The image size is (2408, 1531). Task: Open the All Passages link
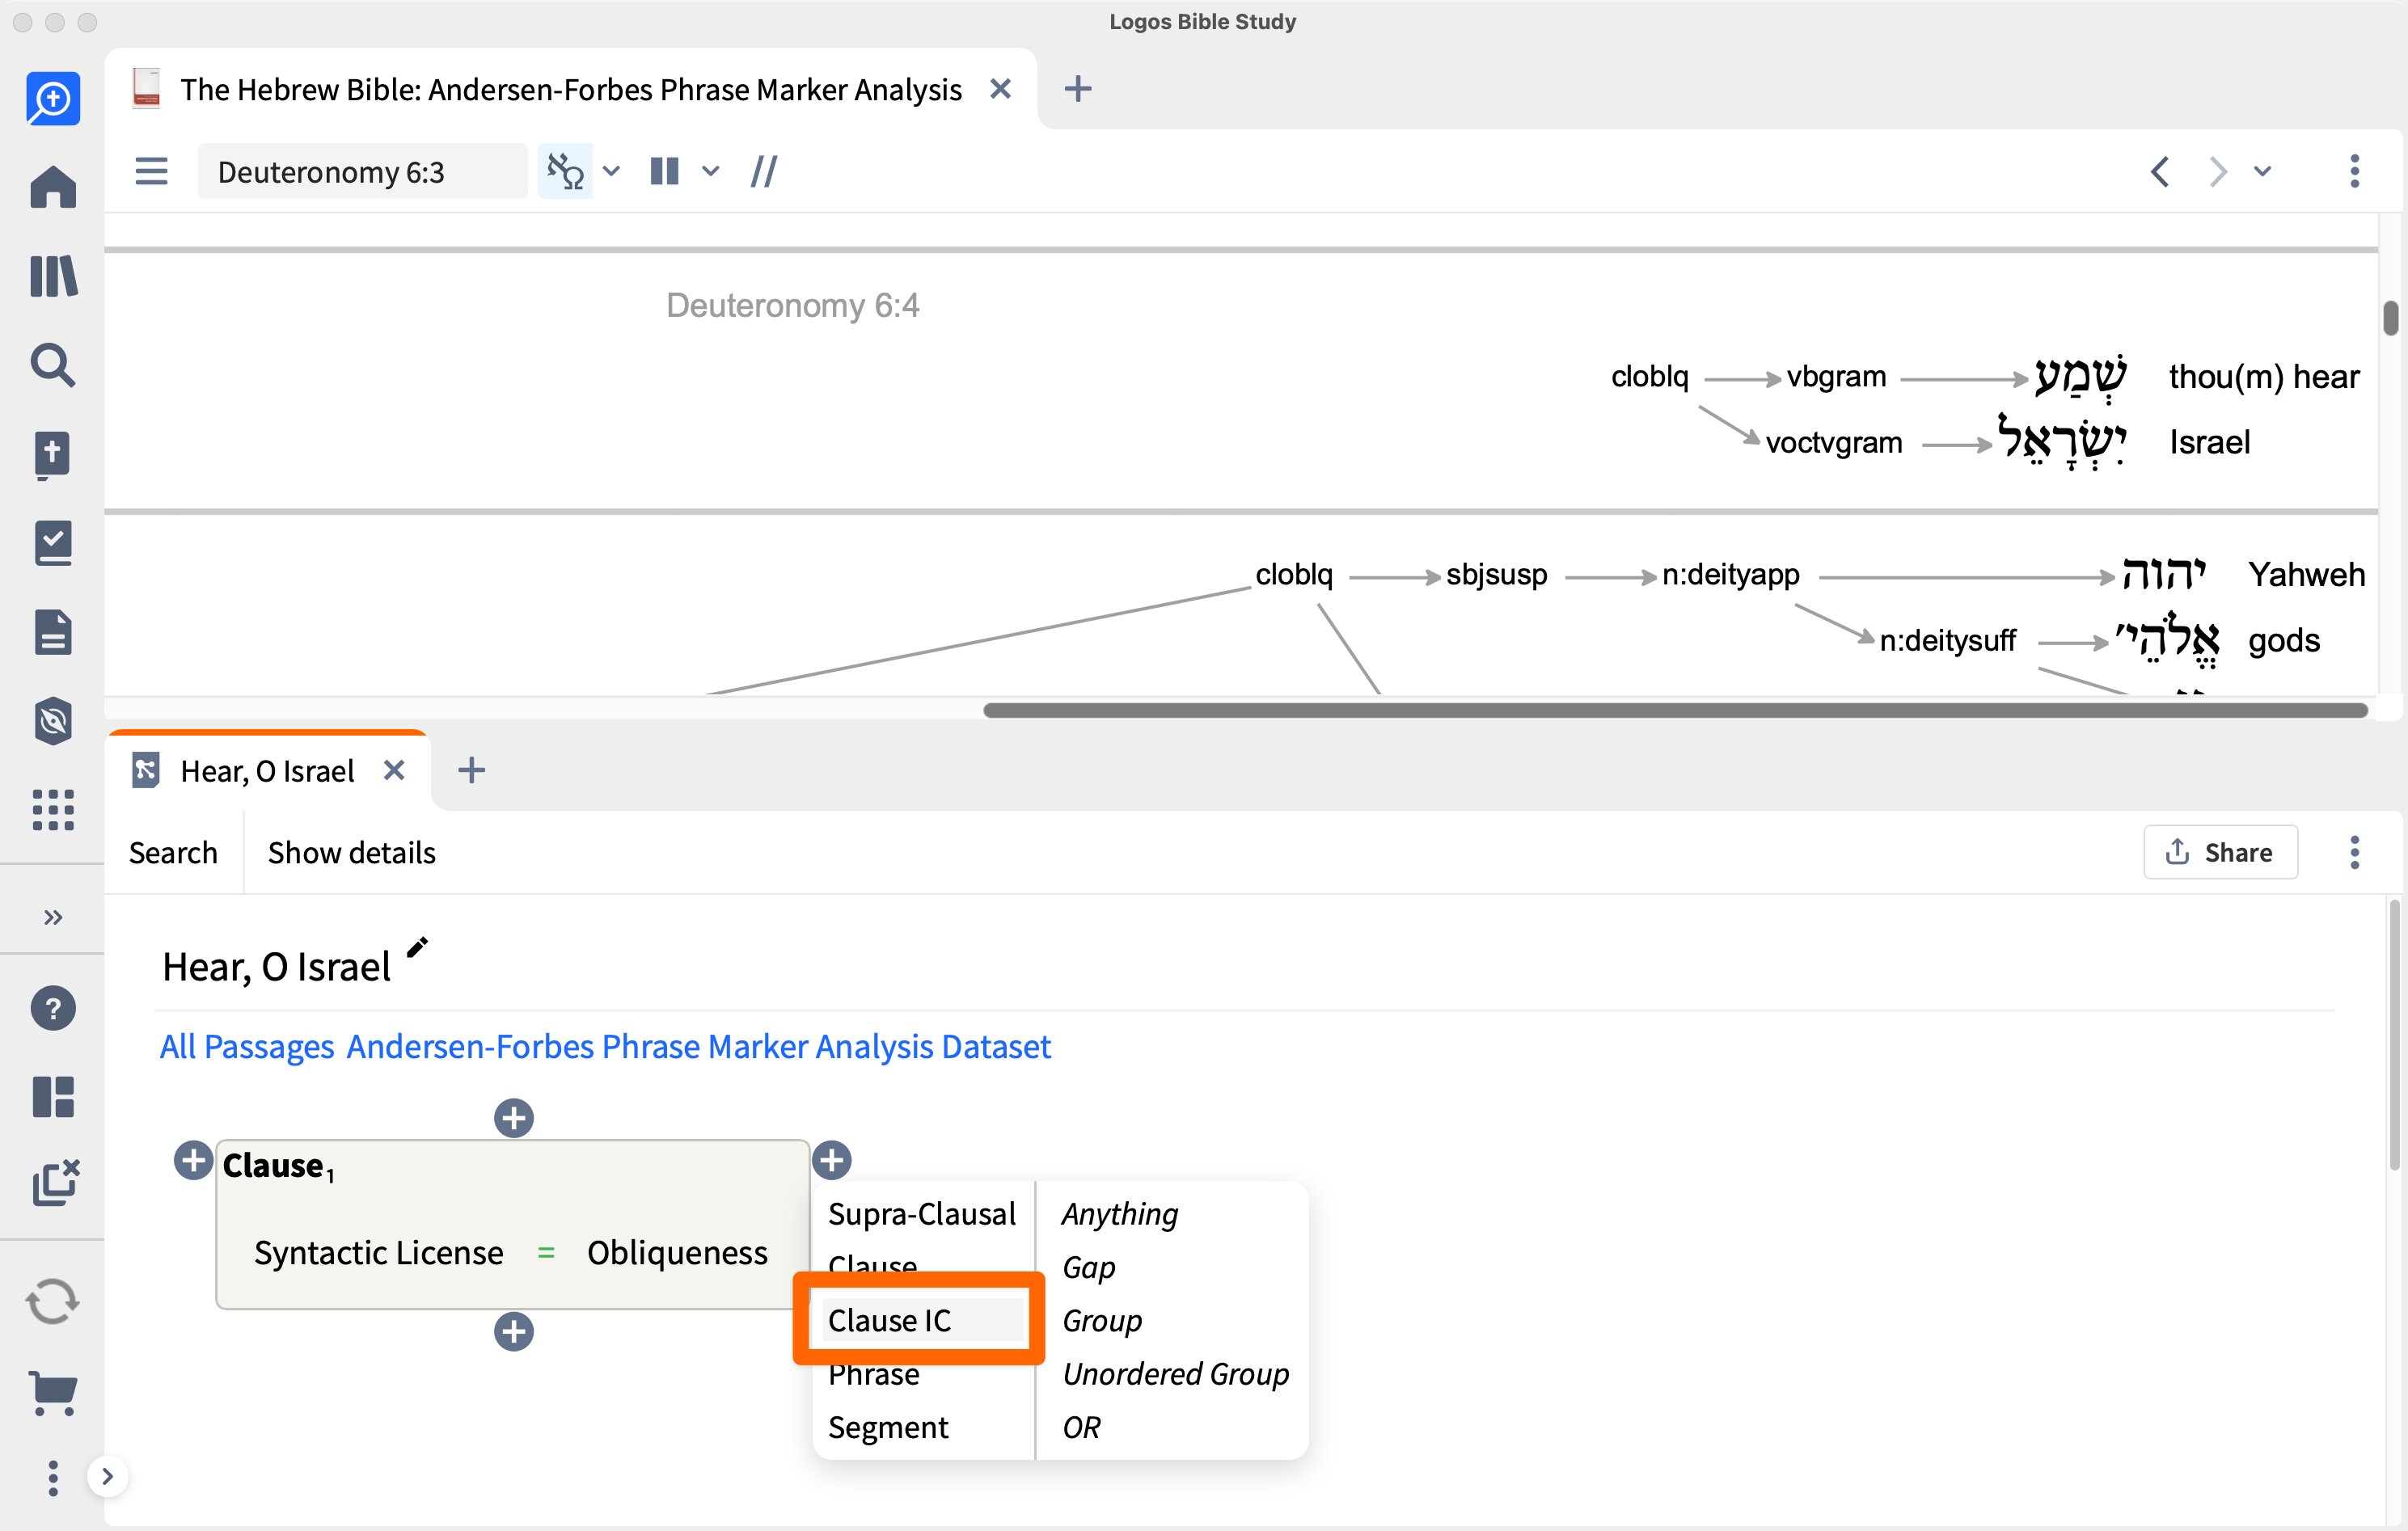tap(247, 1046)
